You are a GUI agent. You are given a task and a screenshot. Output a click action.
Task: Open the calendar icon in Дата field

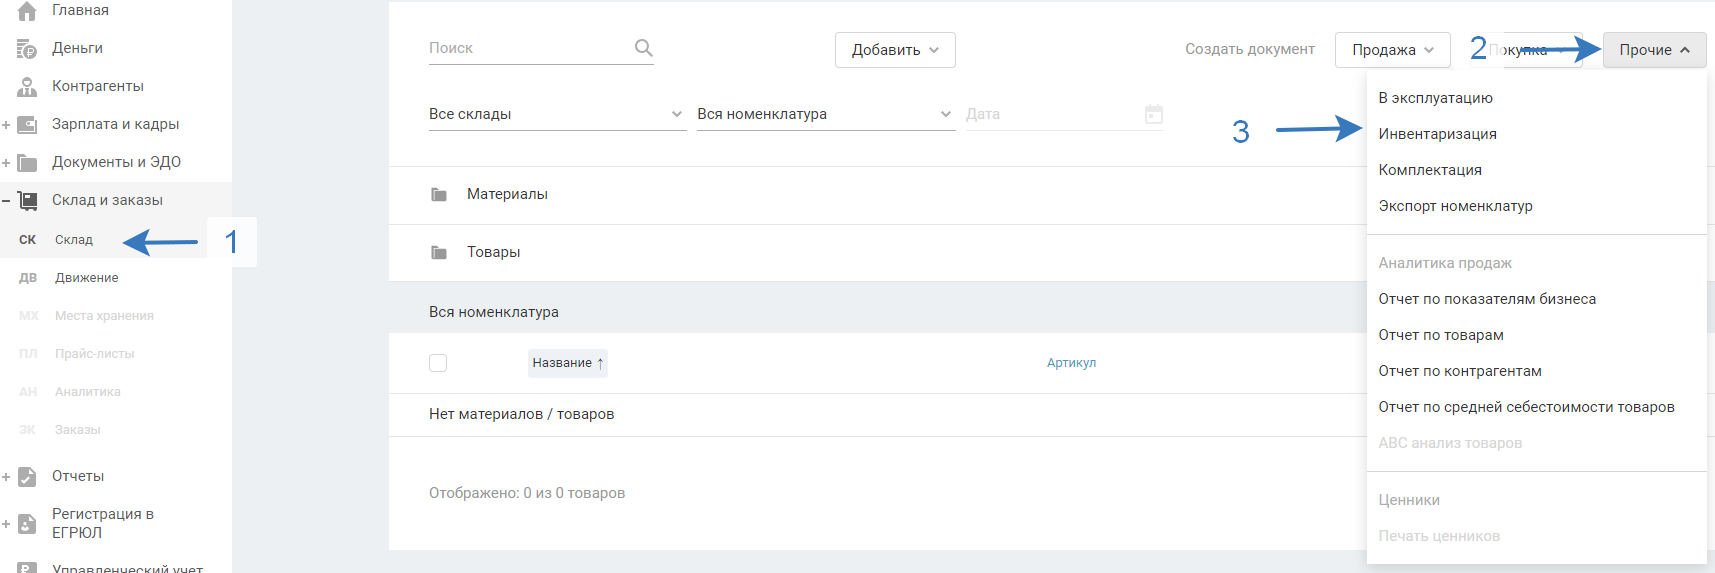point(1154,114)
